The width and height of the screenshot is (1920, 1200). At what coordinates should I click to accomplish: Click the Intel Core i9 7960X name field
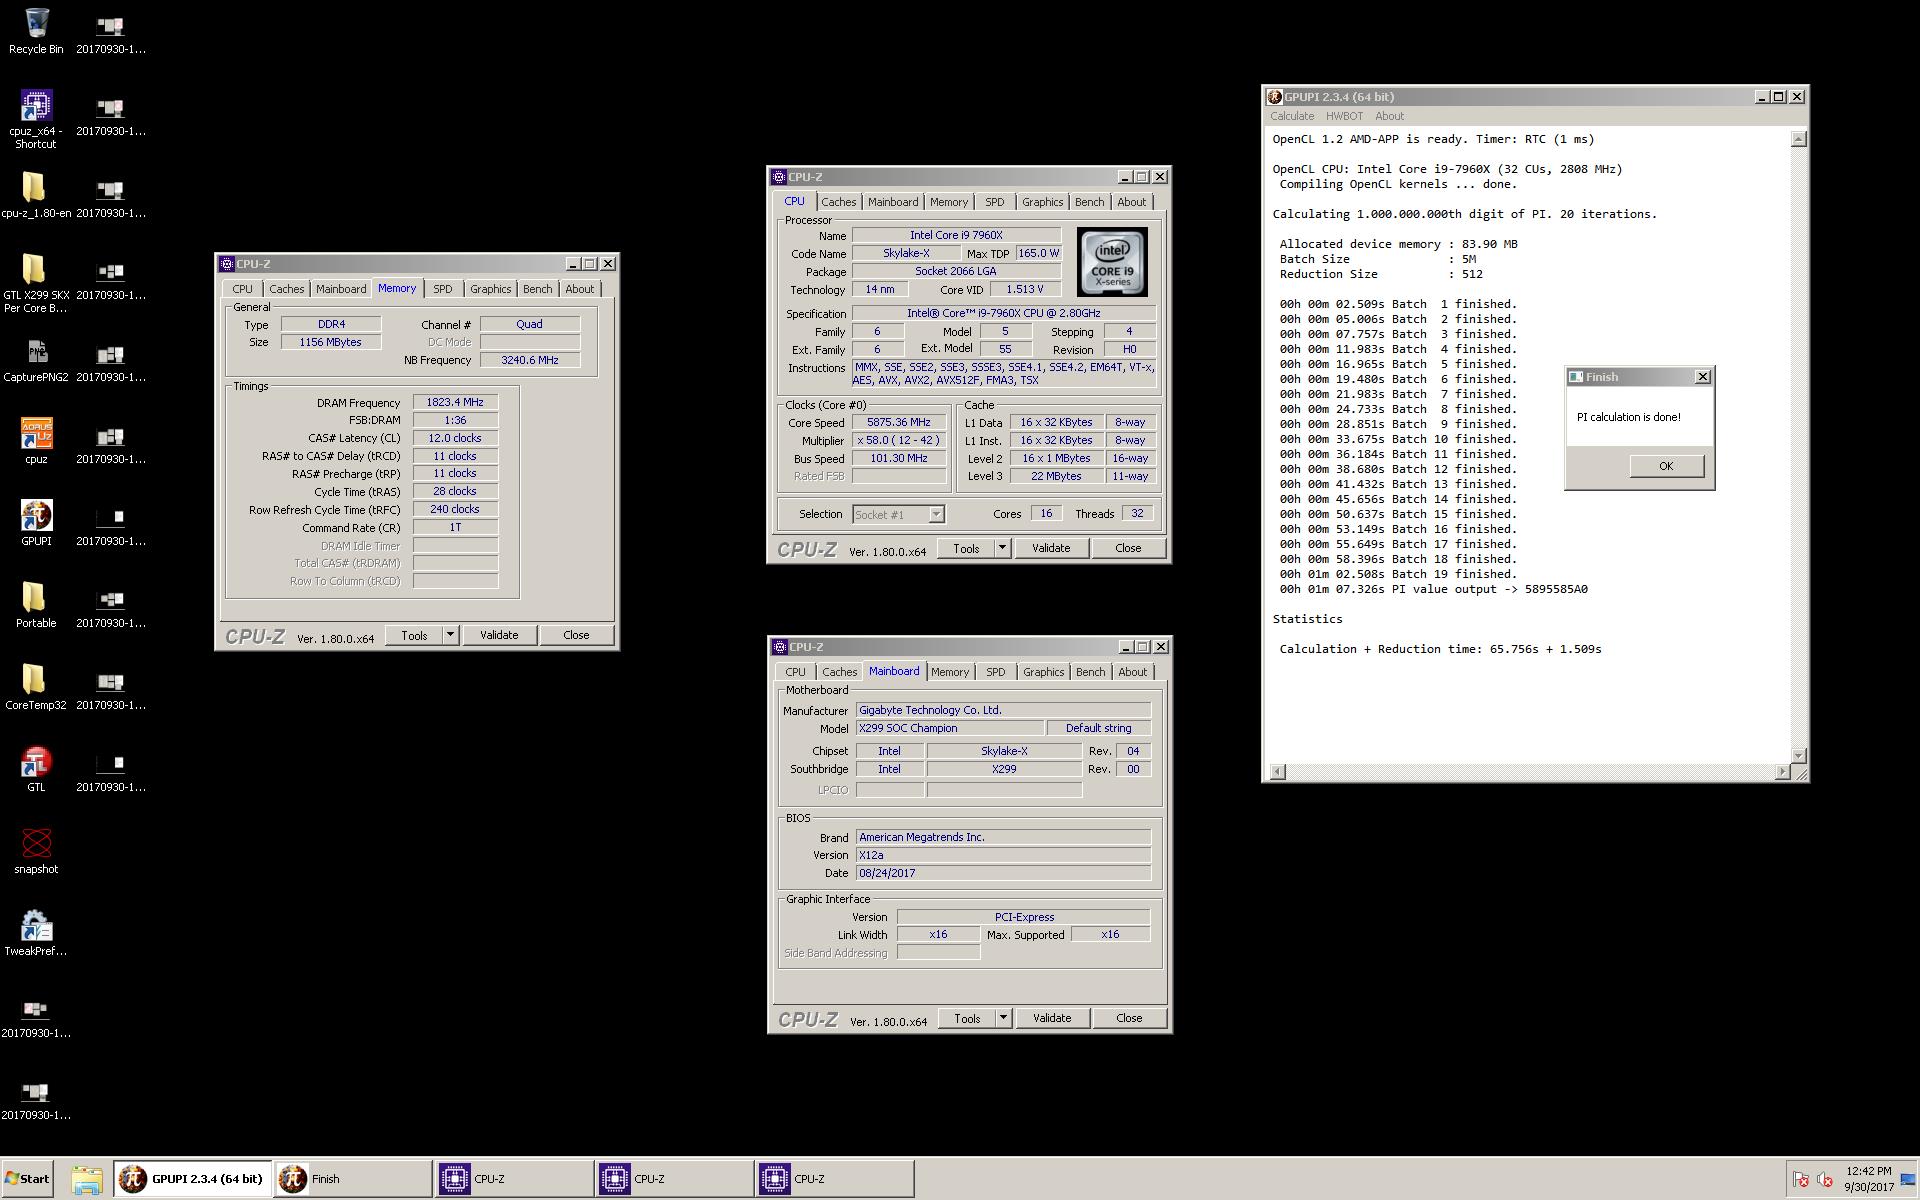pyautogui.click(x=956, y=235)
